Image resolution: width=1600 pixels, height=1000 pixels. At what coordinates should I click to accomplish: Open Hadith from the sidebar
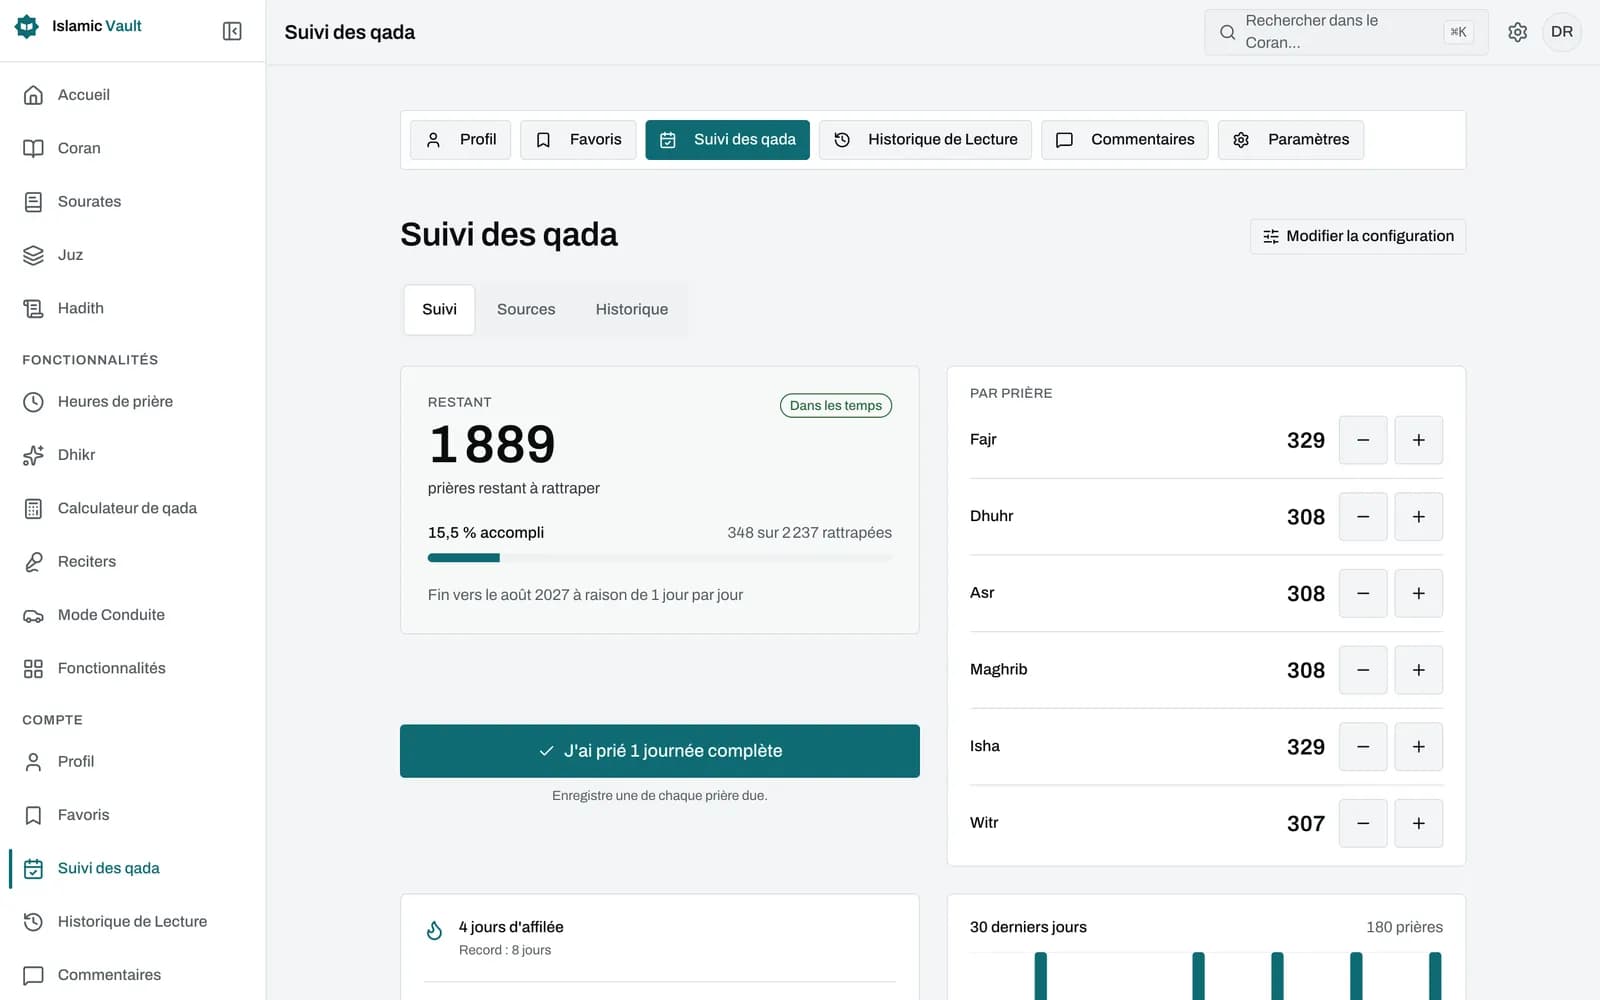[133, 308]
